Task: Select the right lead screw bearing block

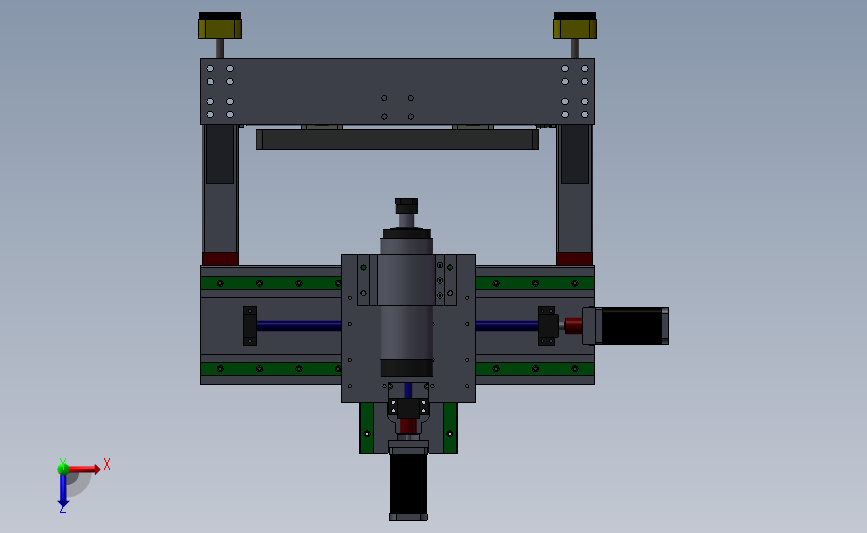Action: (x=547, y=326)
